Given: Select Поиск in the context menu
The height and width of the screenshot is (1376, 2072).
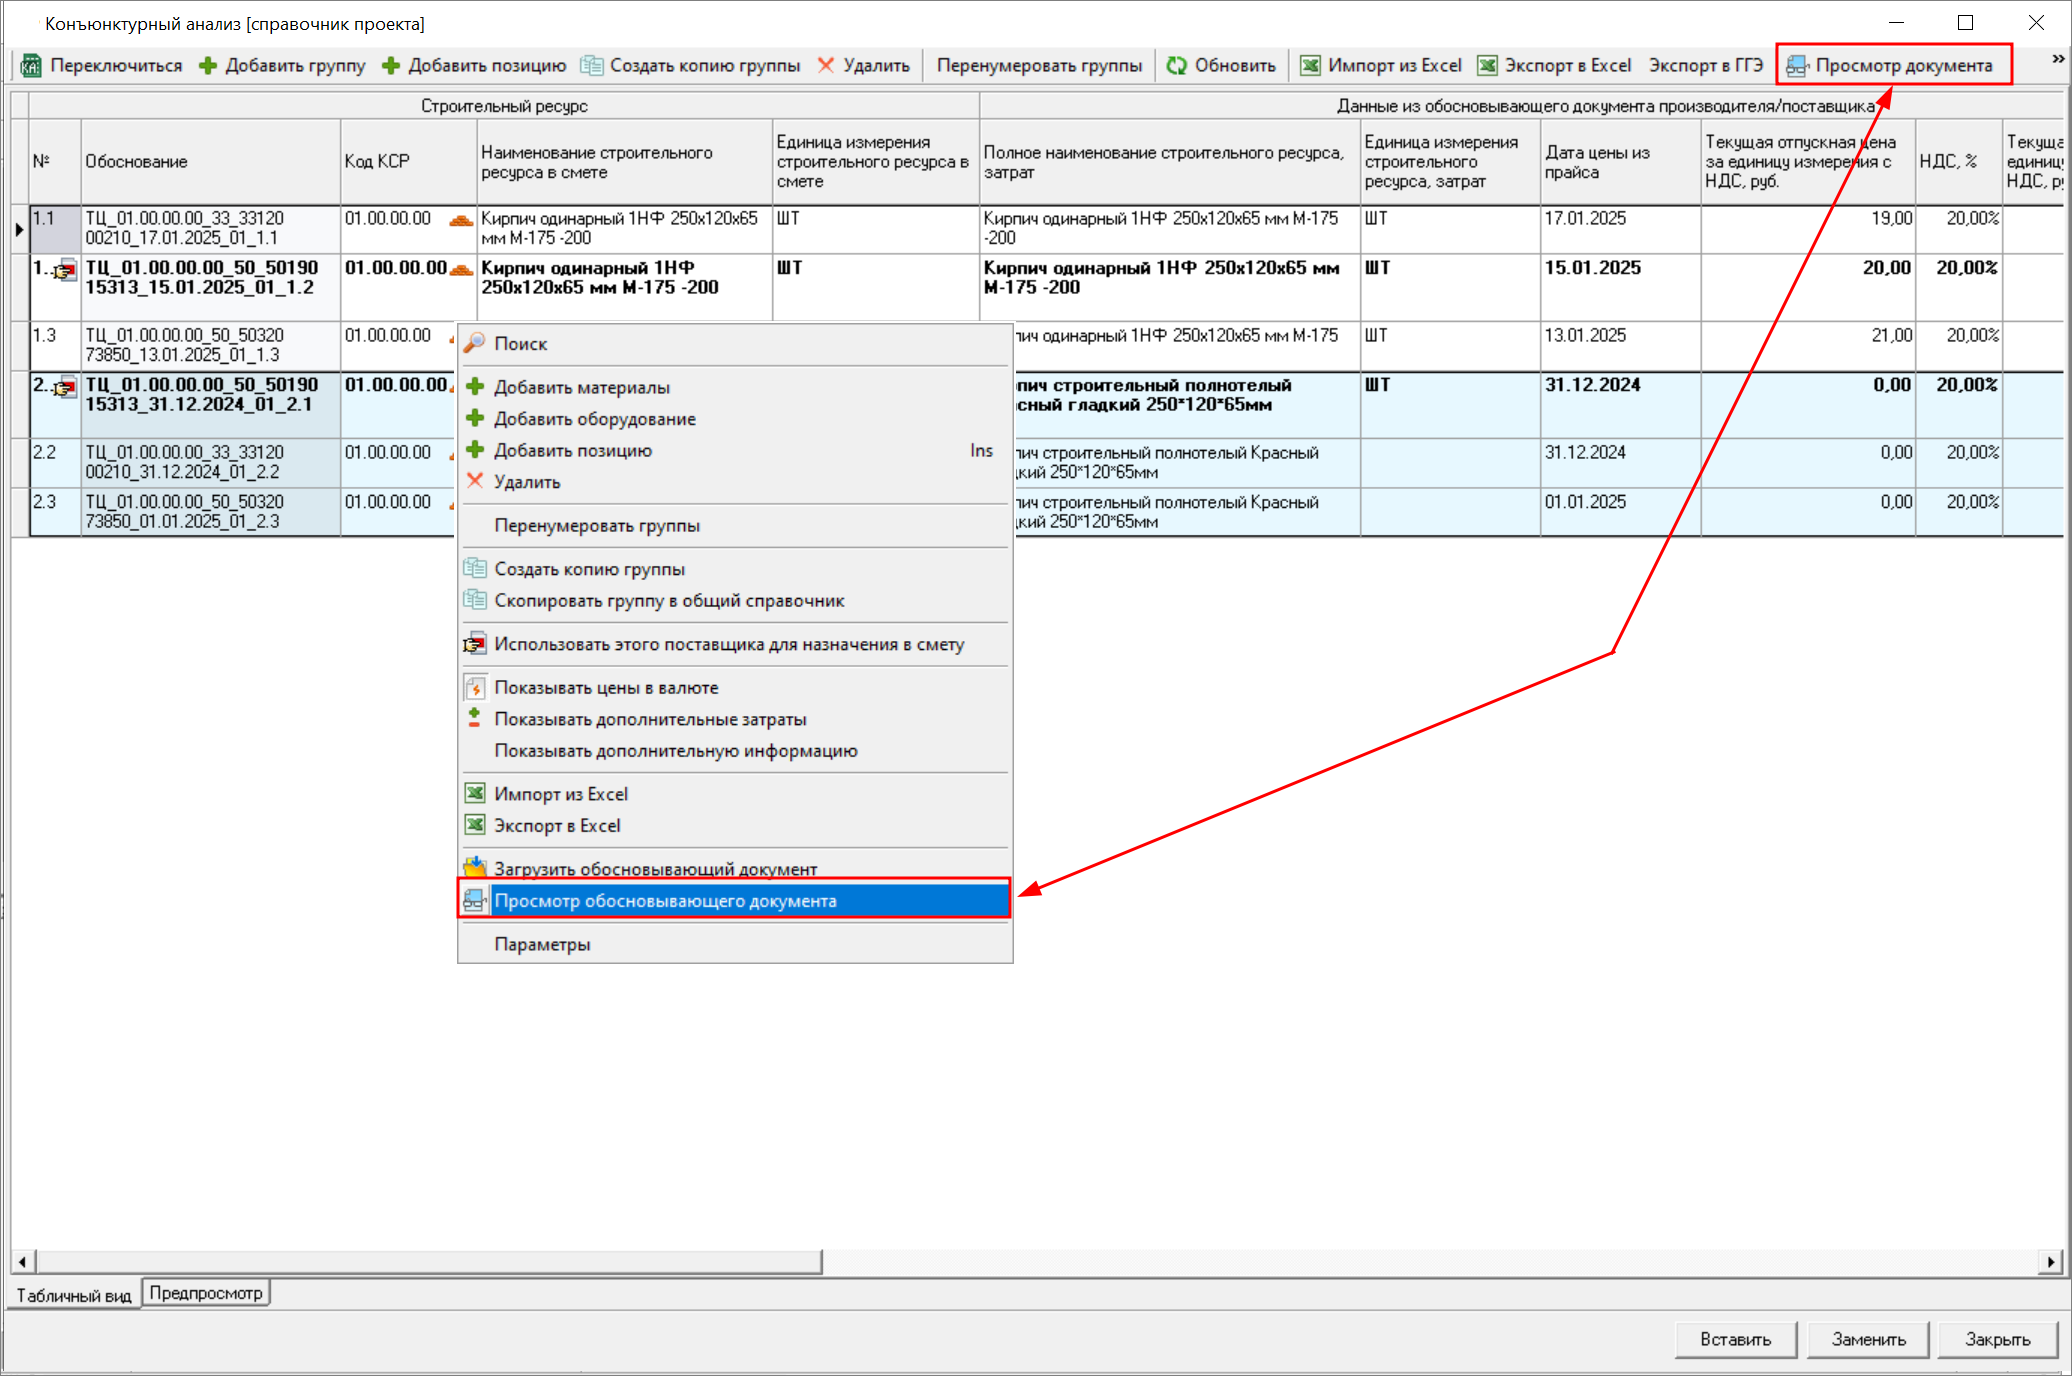Looking at the screenshot, I should [x=734, y=344].
